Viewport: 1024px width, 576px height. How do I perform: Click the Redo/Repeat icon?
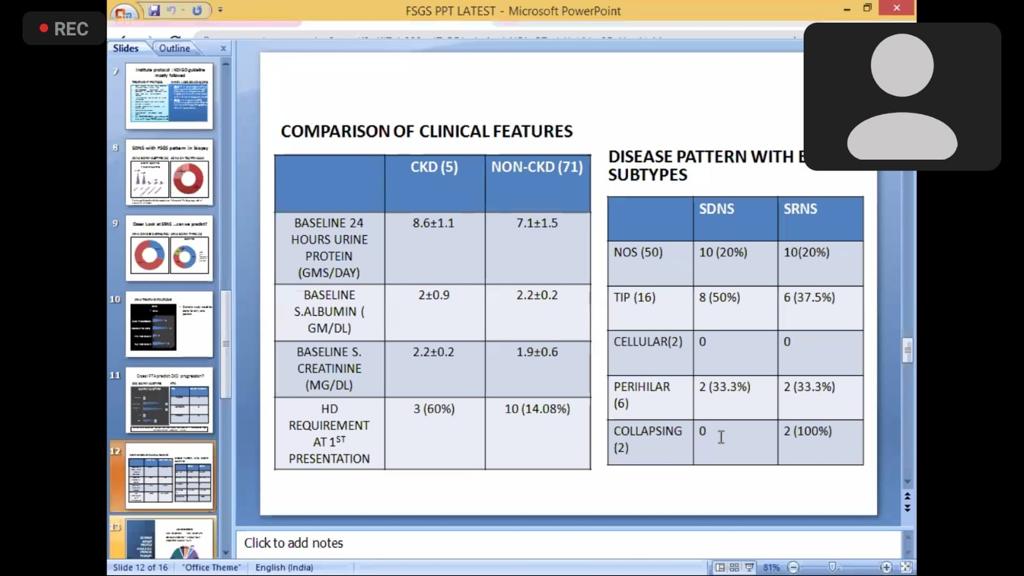coord(197,11)
